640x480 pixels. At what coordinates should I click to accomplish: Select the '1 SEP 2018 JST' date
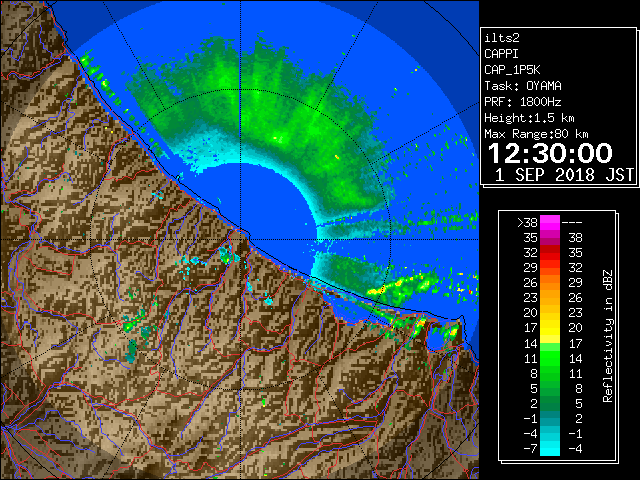tap(564, 175)
